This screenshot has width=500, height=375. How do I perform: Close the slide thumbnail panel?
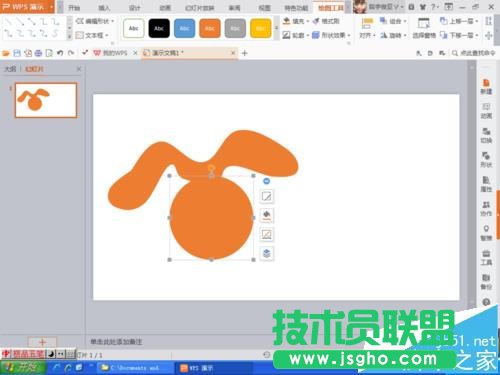pos(79,69)
